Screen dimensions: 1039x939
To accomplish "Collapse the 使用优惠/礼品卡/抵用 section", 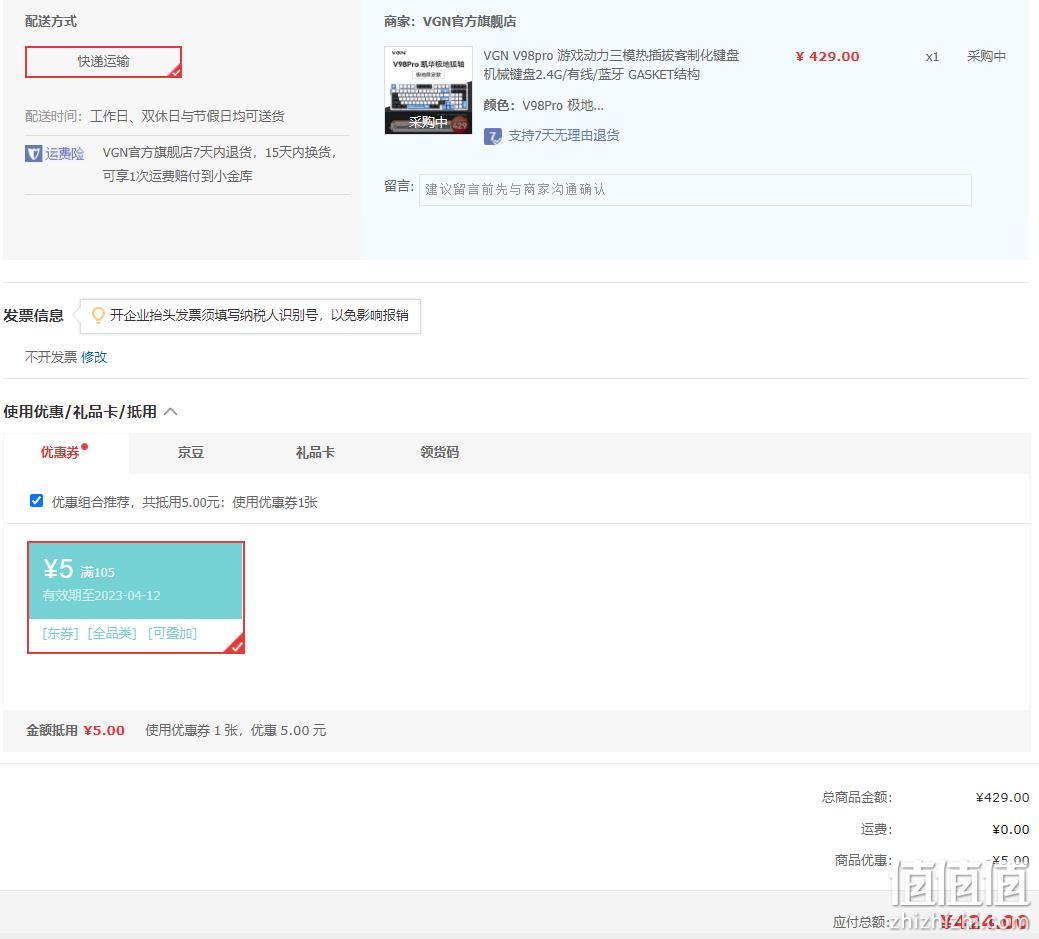I will pos(170,412).
